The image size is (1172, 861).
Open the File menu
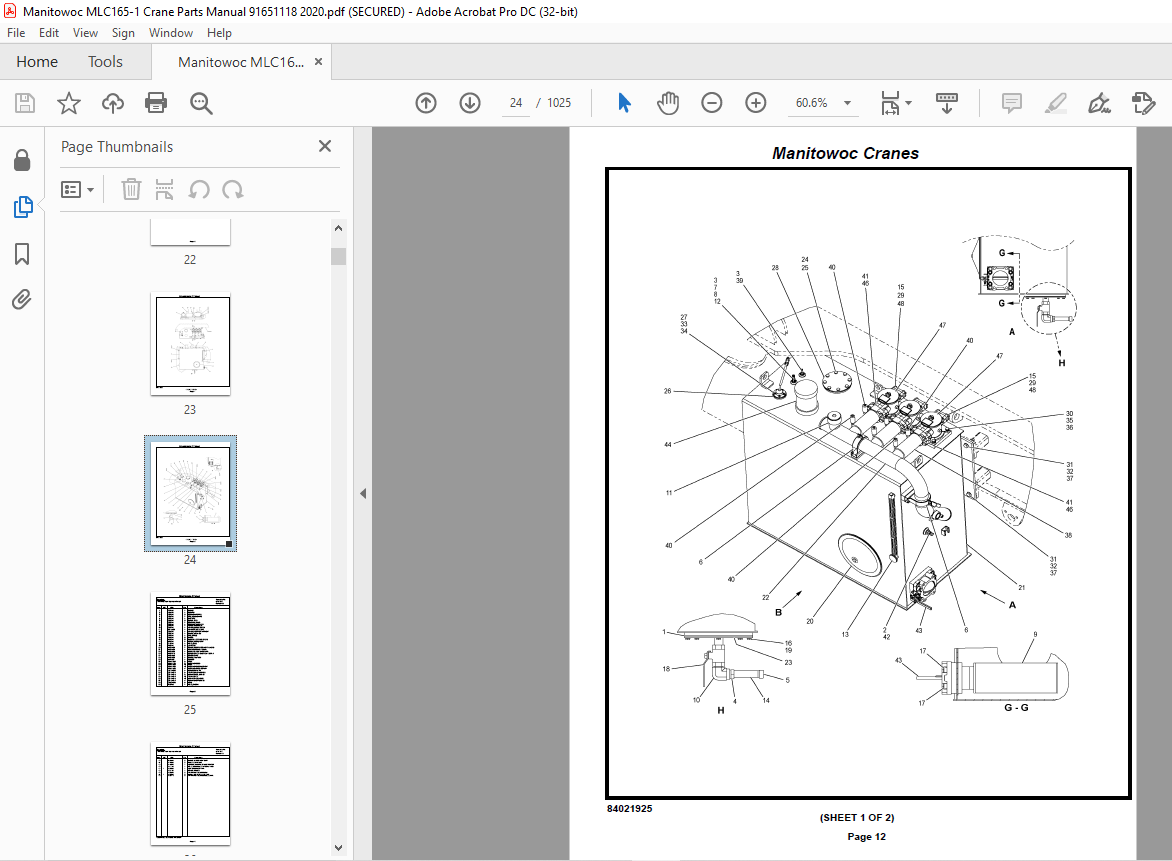(16, 33)
